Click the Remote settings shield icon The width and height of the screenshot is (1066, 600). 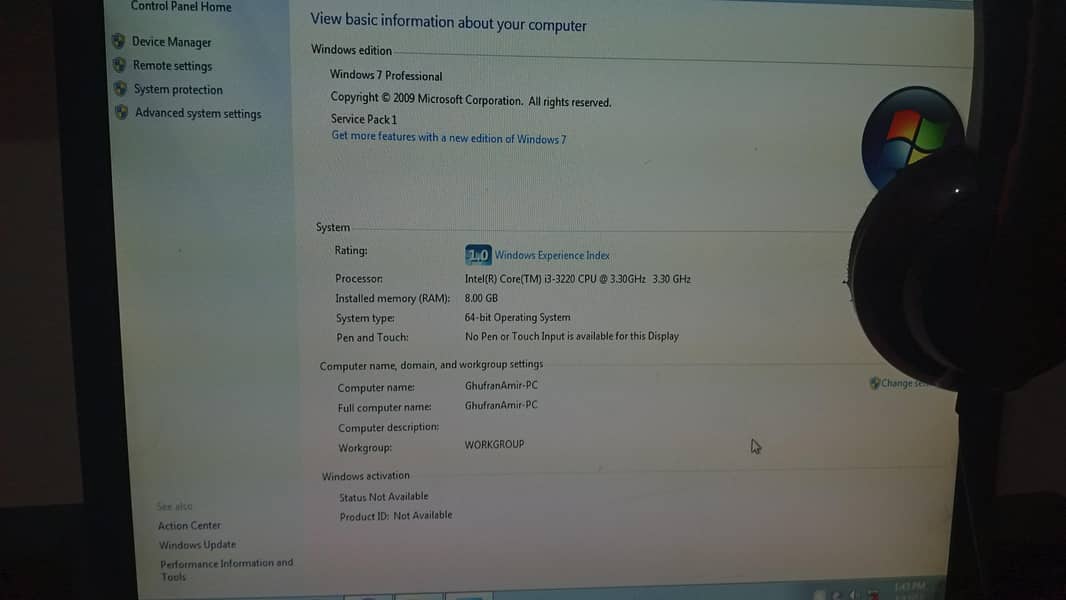(x=120, y=65)
